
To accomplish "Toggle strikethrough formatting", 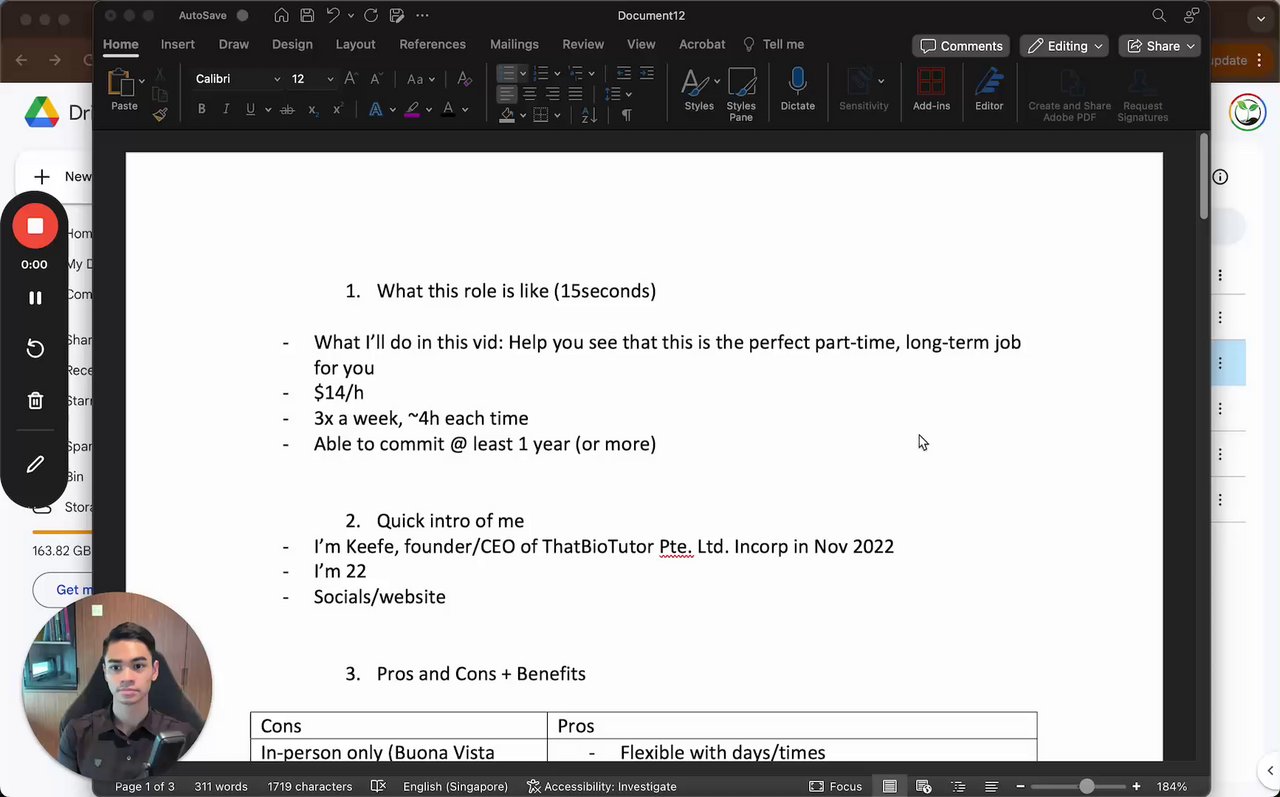I will pyautogui.click(x=288, y=109).
